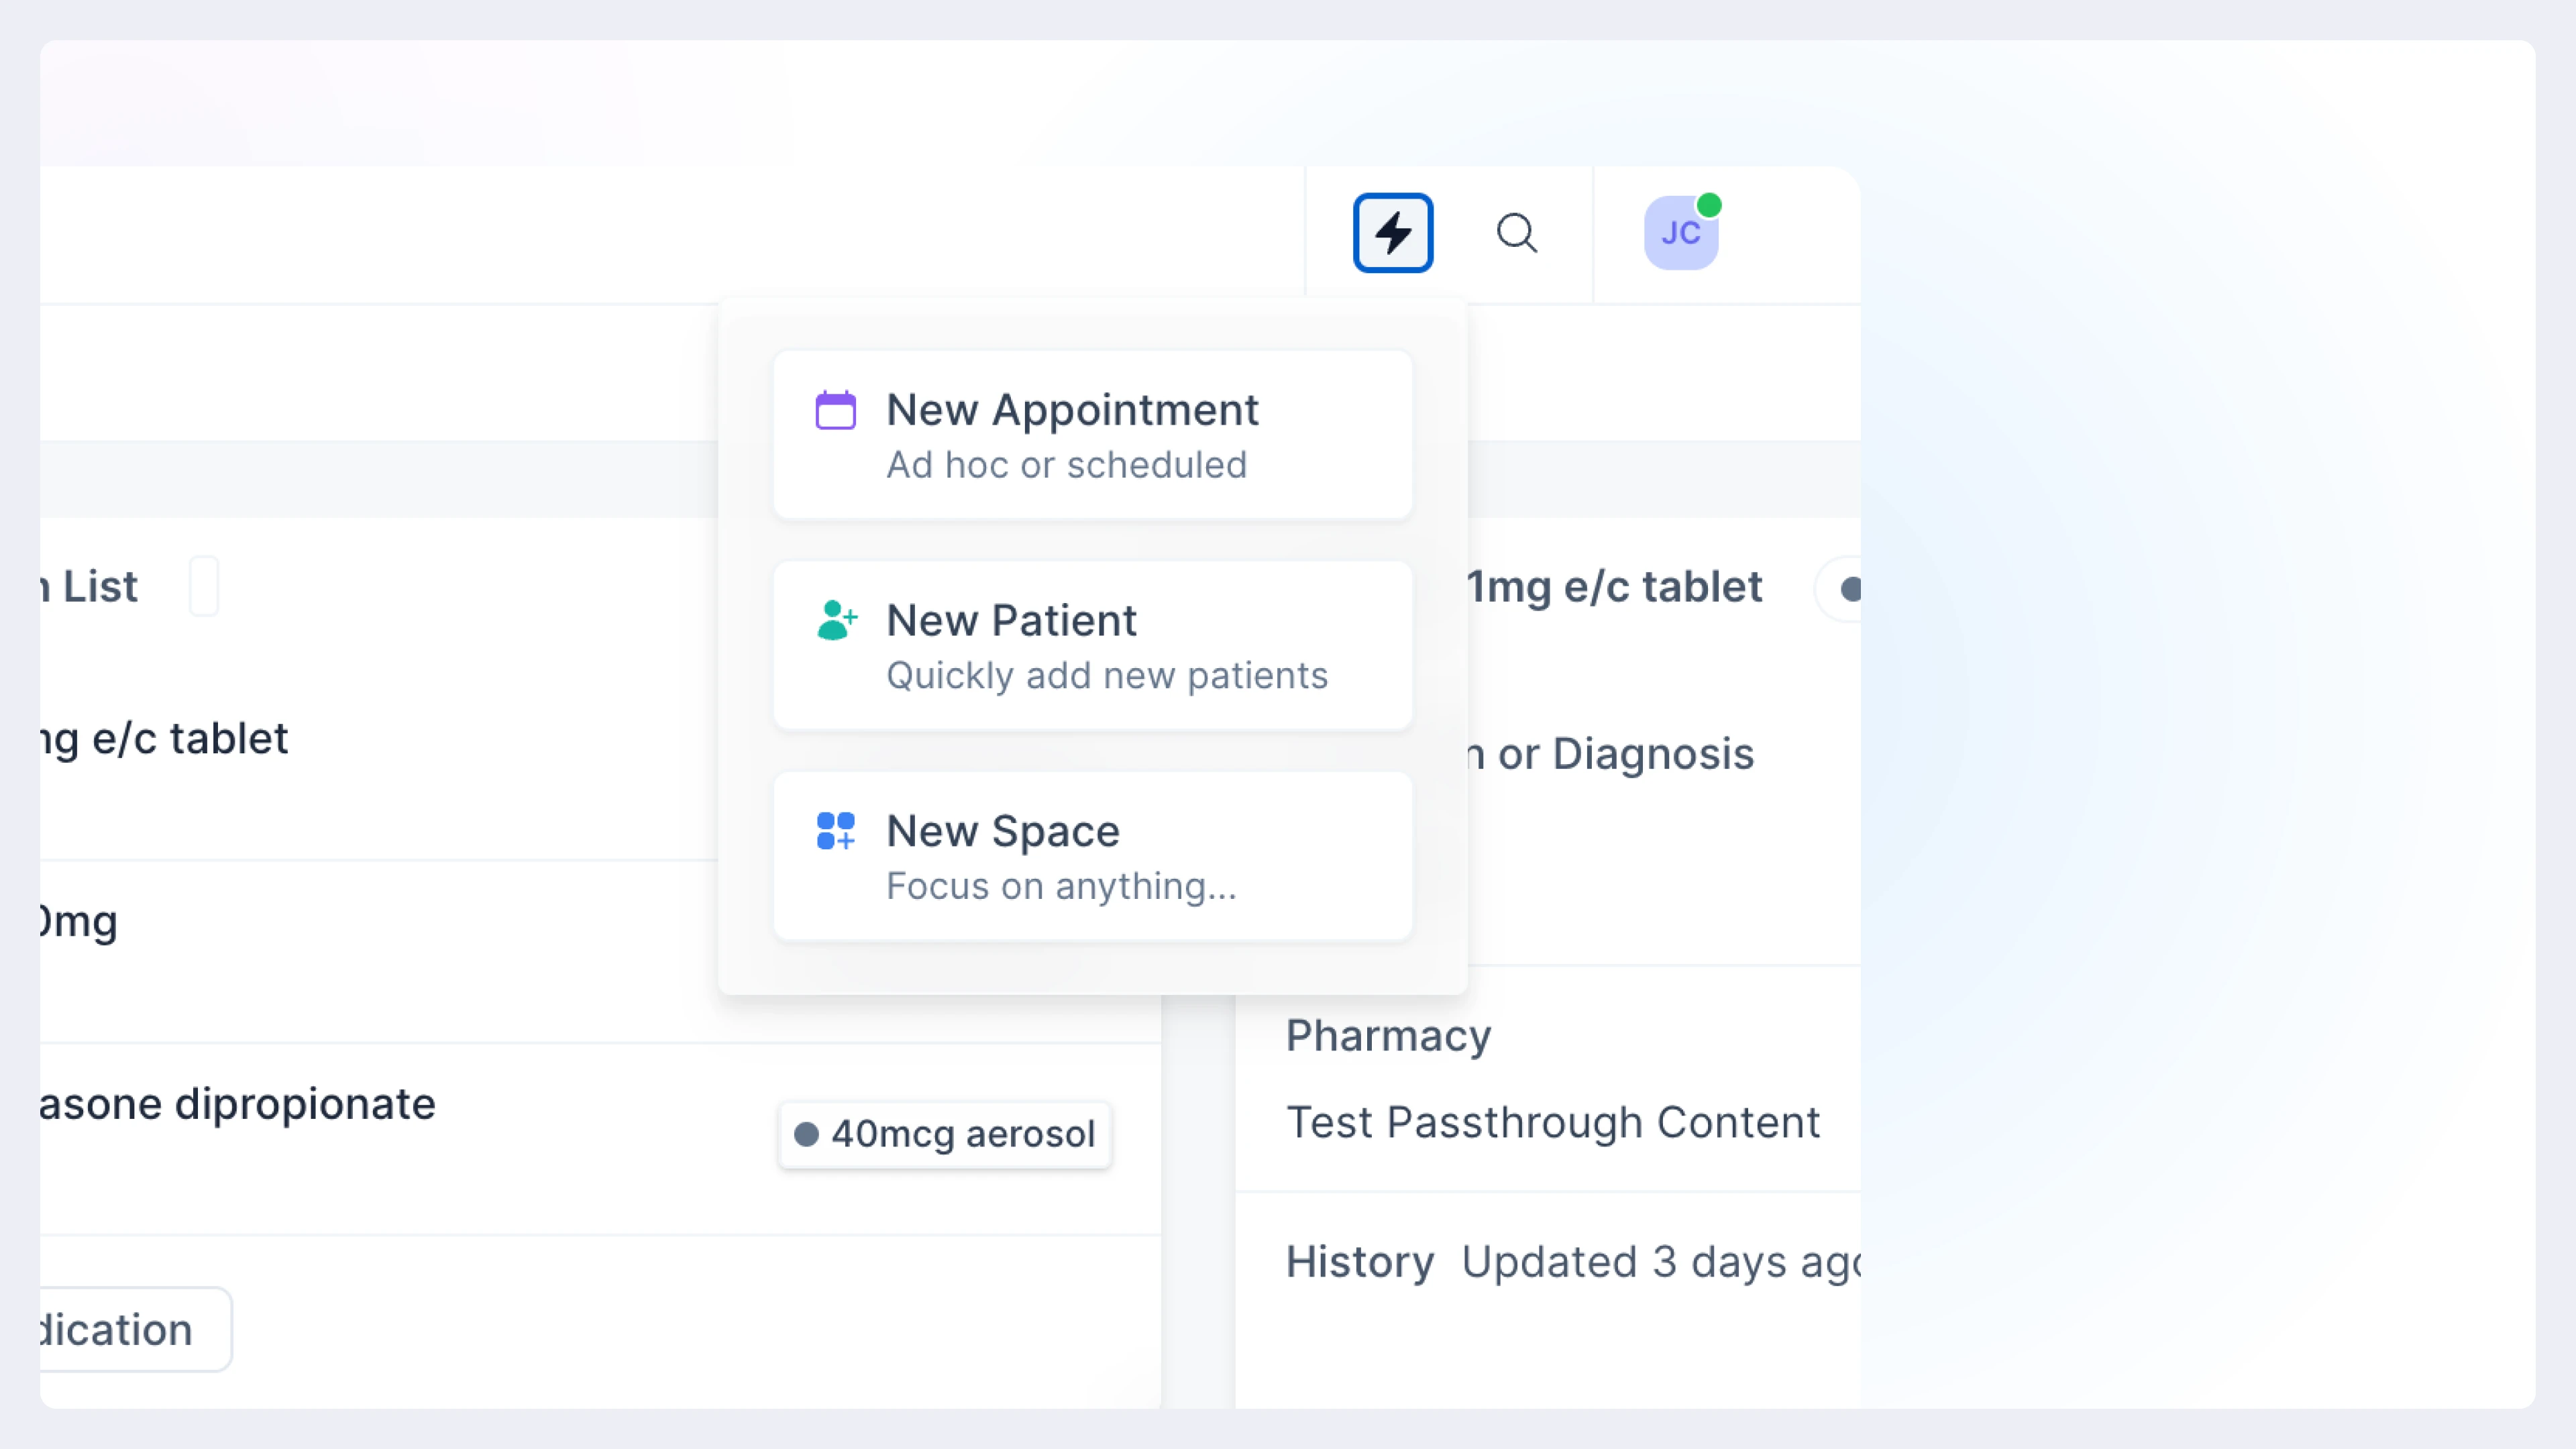
Task: Click the green online status dot
Action: coord(1709,205)
